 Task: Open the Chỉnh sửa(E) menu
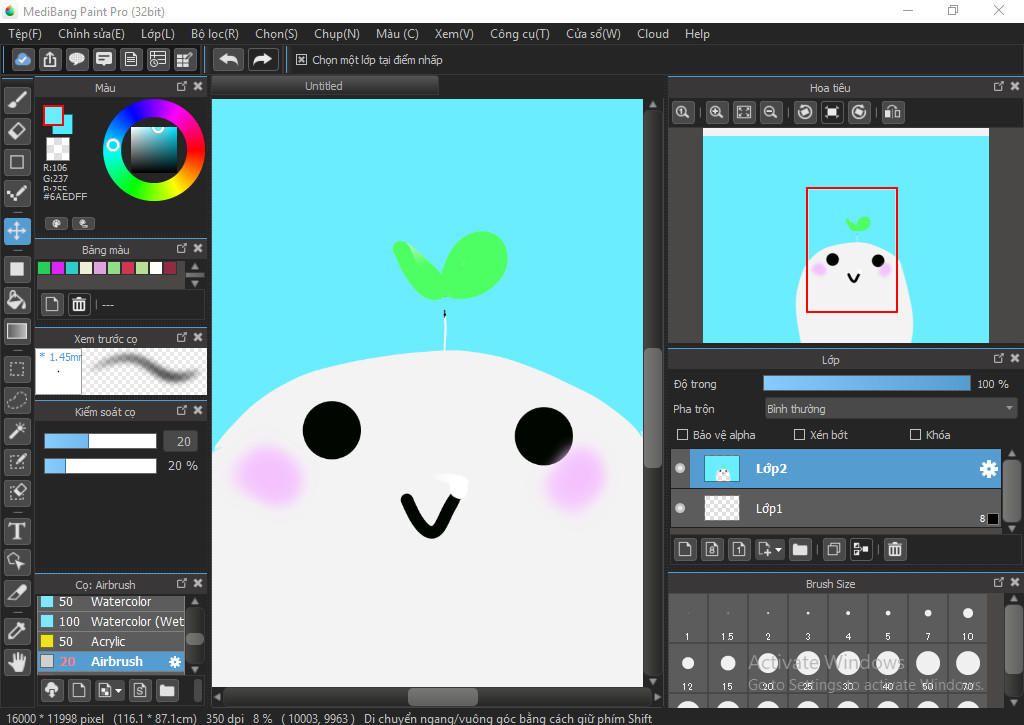coord(91,34)
